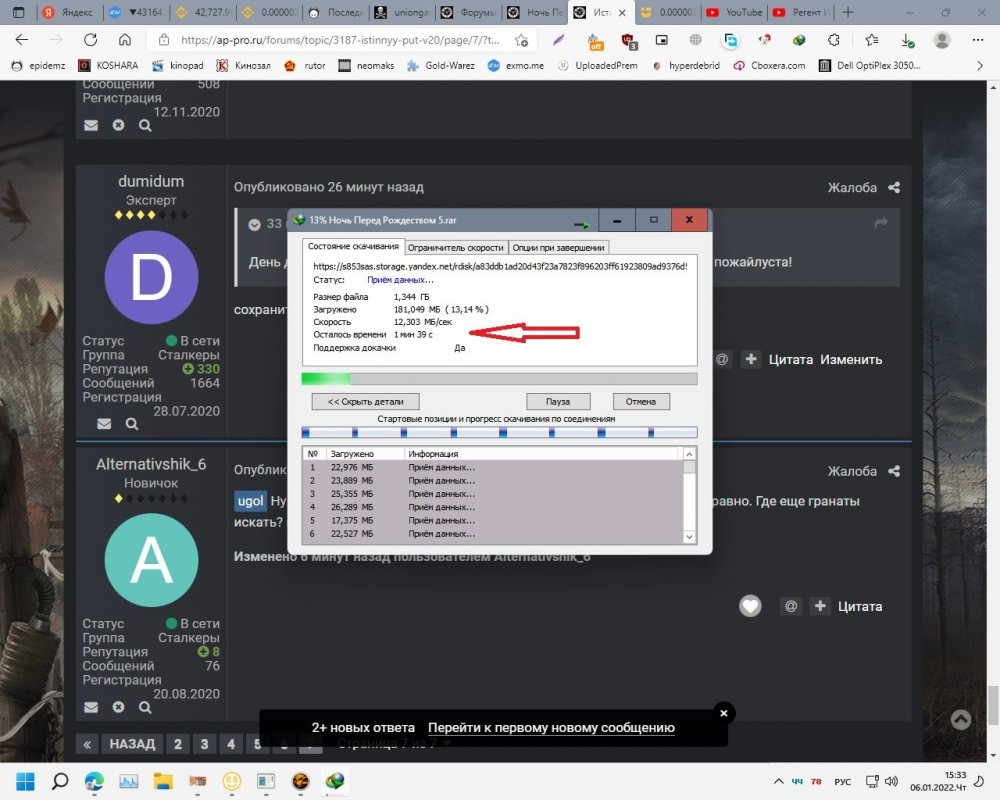Follow the Перейти к первому новому сообщению link
Viewport: 1000px width, 800px height.
pyautogui.click(x=551, y=728)
